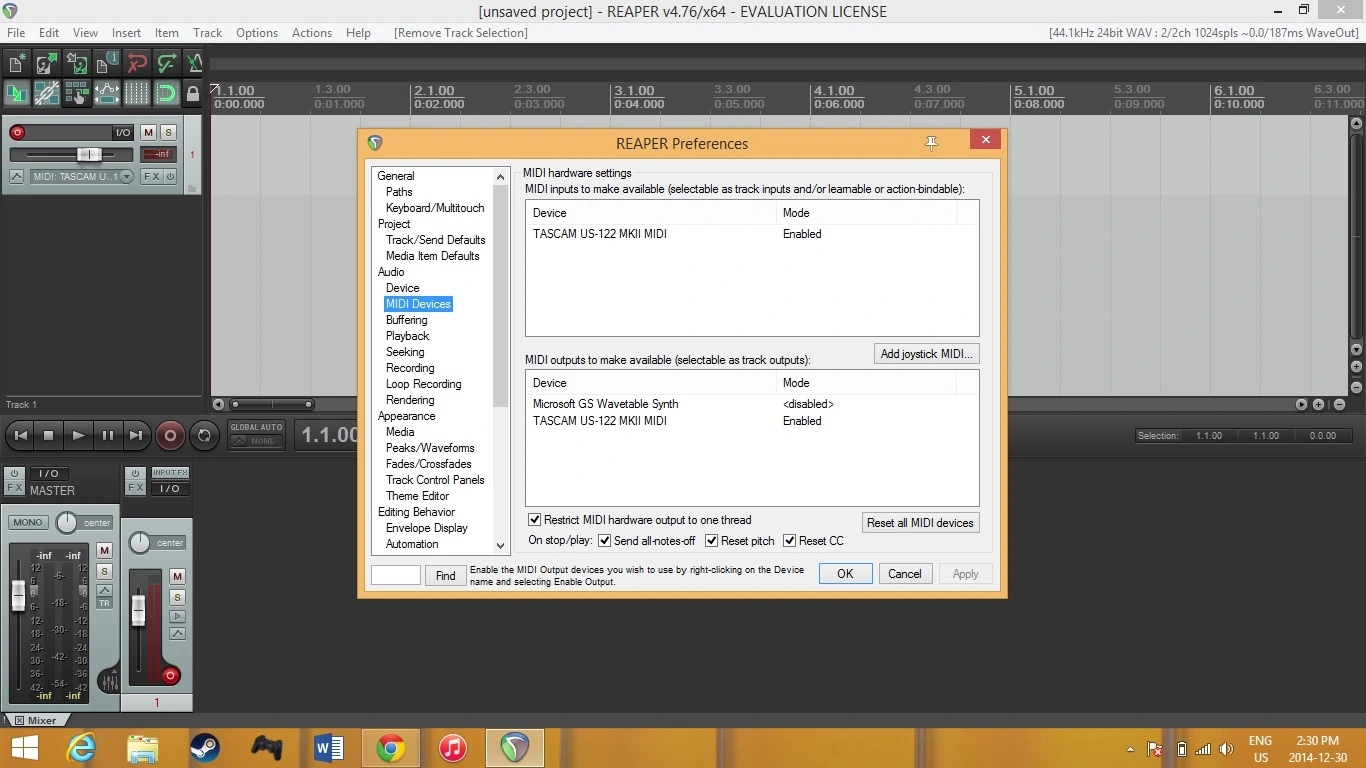Toggle the metronome icon

coord(194,63)
